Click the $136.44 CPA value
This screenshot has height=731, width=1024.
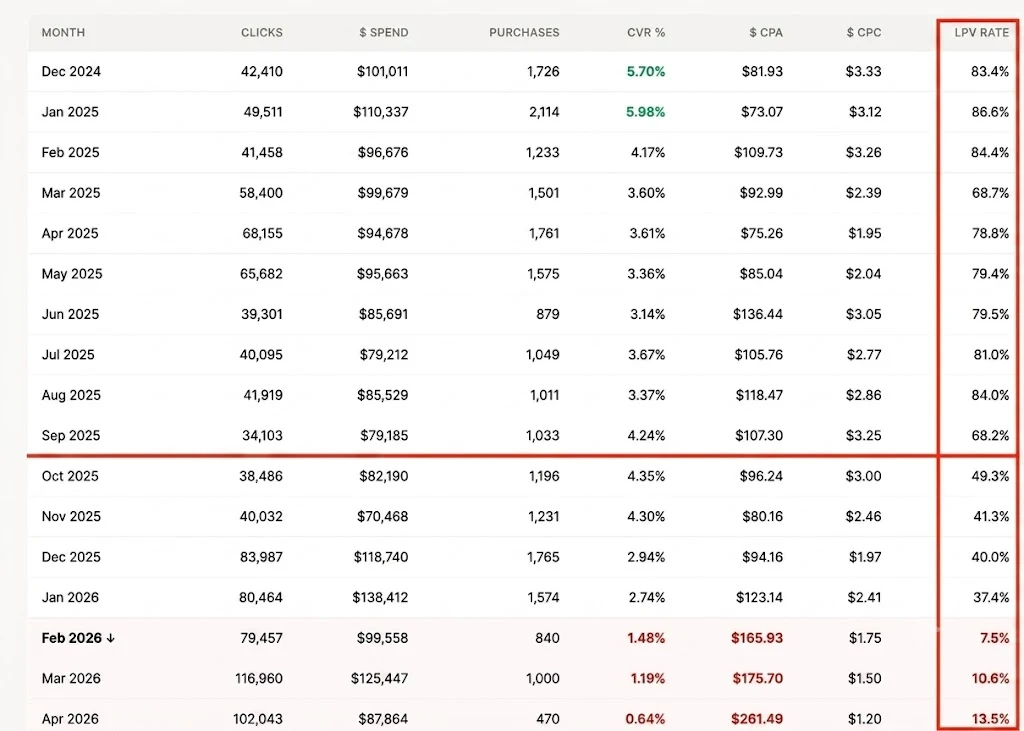tap(758, 315)
